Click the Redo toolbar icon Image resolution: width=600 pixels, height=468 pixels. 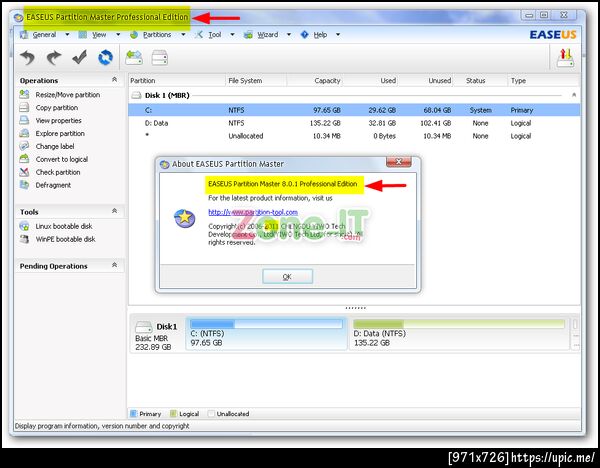[54, 58]
